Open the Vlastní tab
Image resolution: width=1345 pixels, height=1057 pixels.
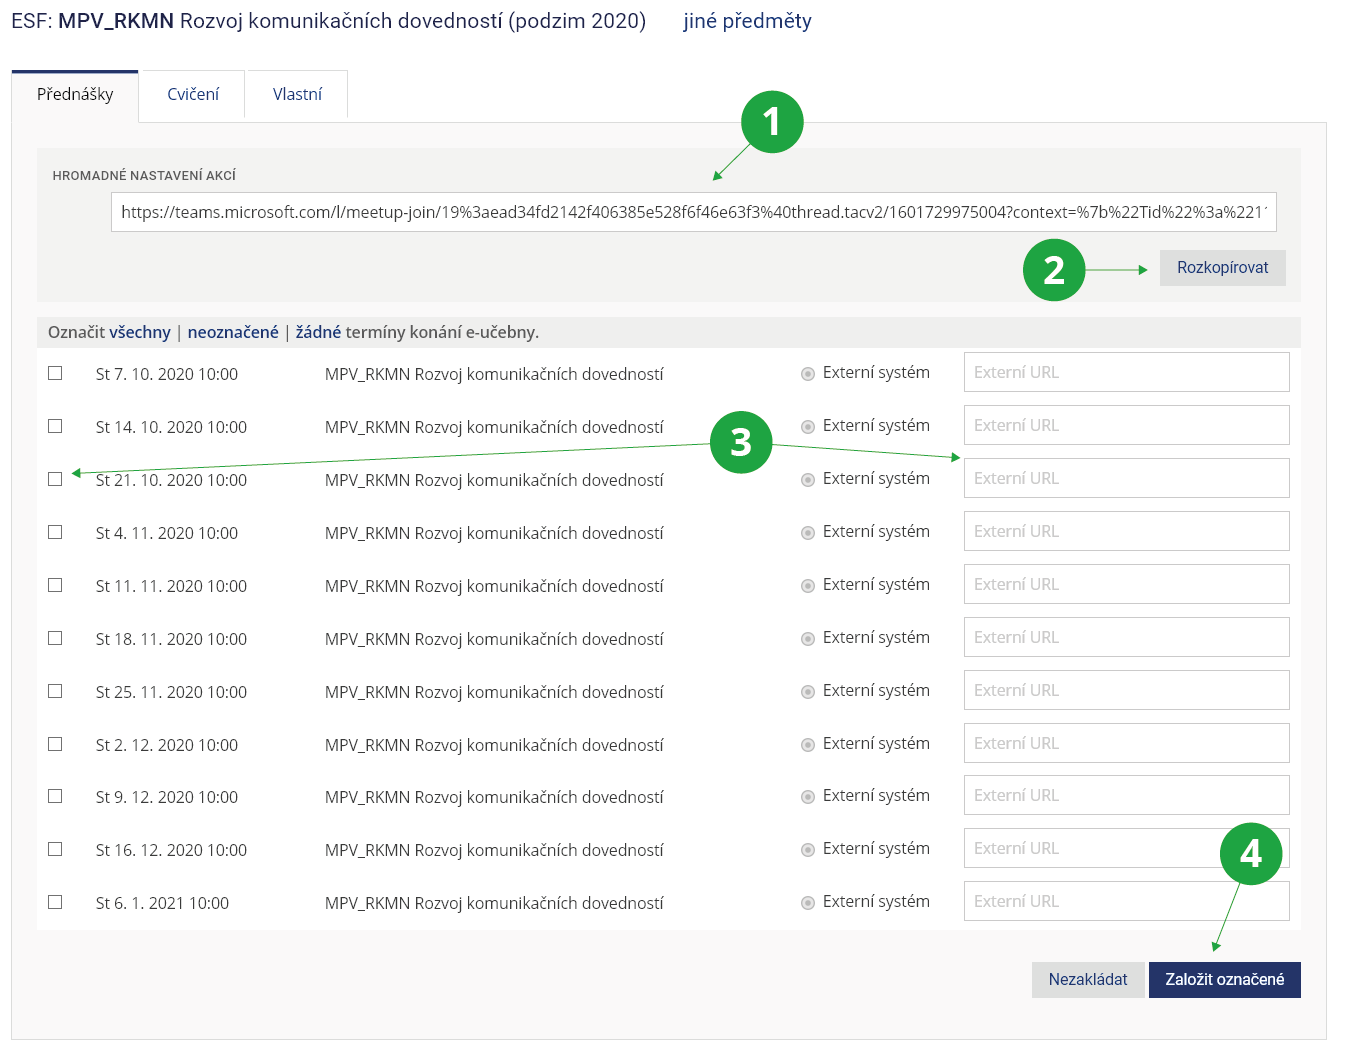pos(297,95)
